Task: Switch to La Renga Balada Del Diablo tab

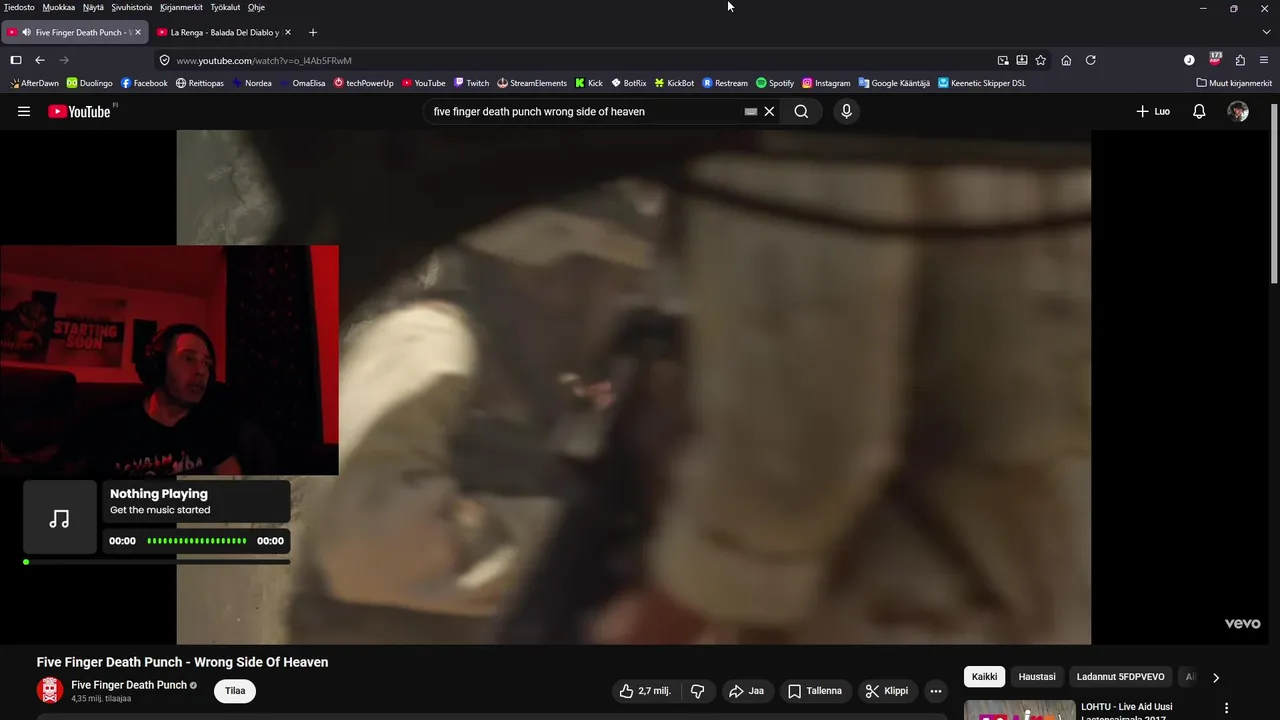Action: tap(223, 32)
